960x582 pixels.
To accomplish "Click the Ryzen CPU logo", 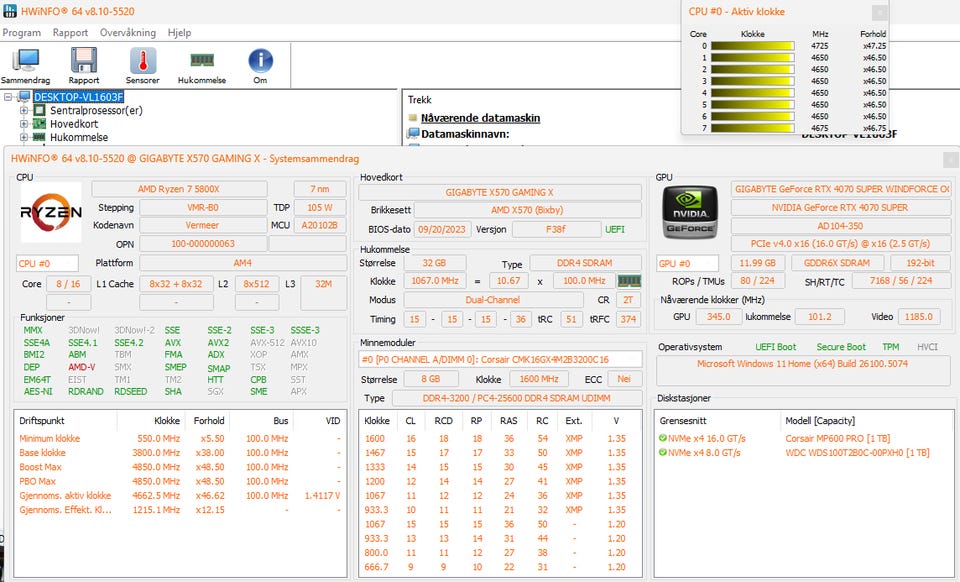I will pyautogui.click(x=51, y=212).
